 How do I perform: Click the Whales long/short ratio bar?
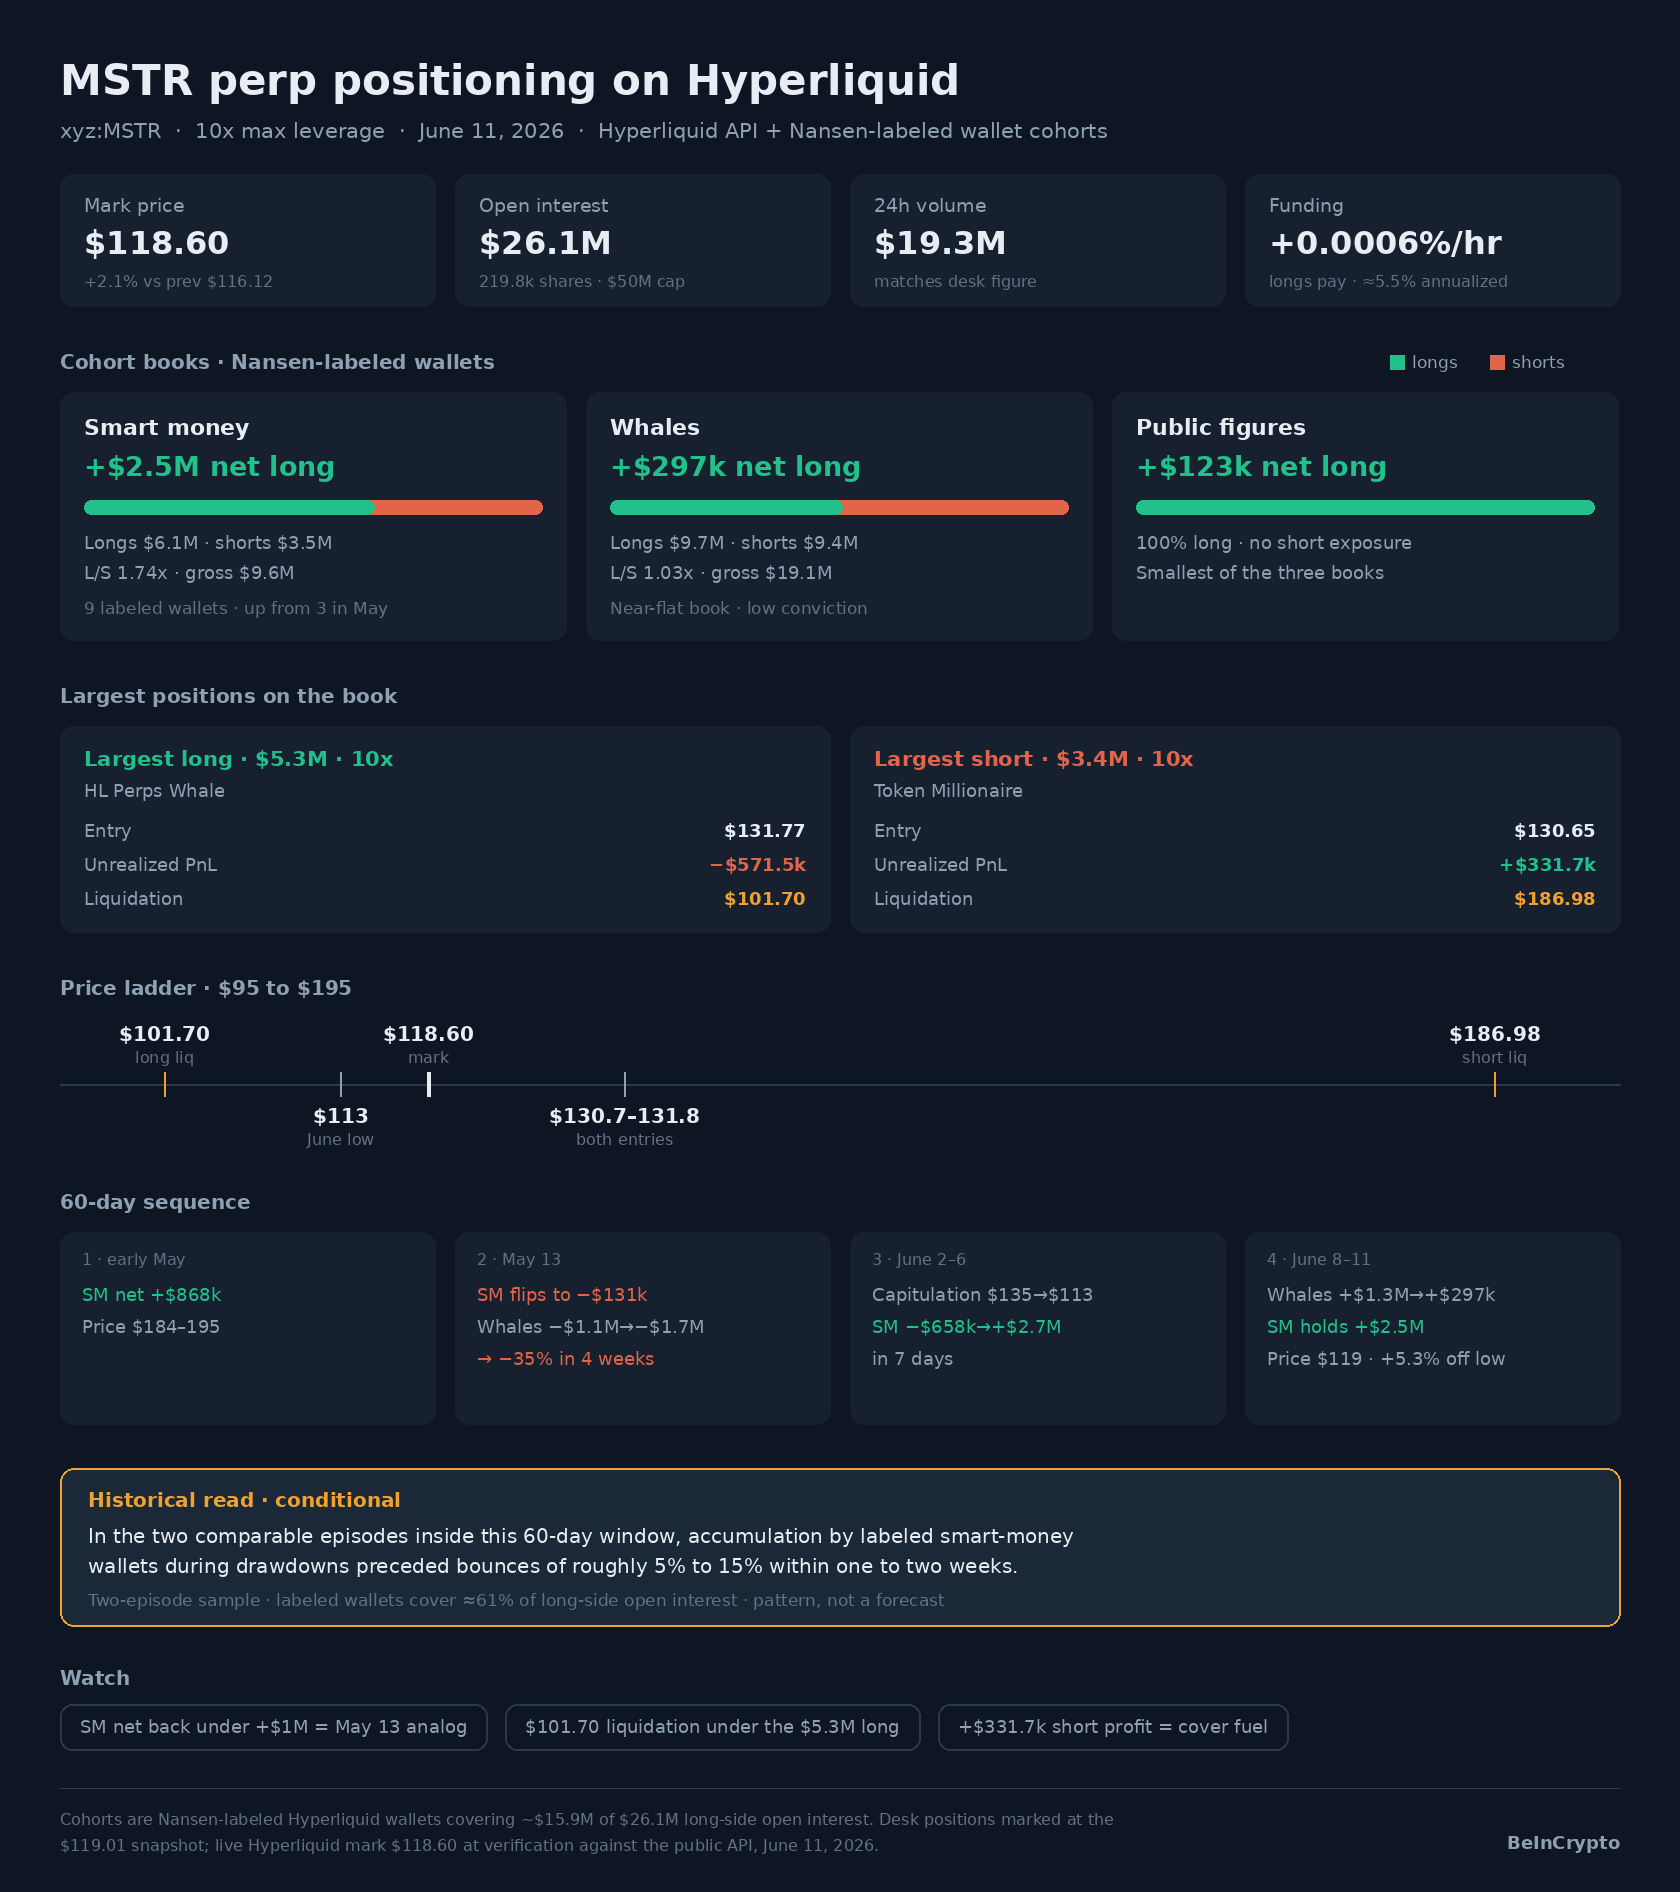(x=839, y=507)
